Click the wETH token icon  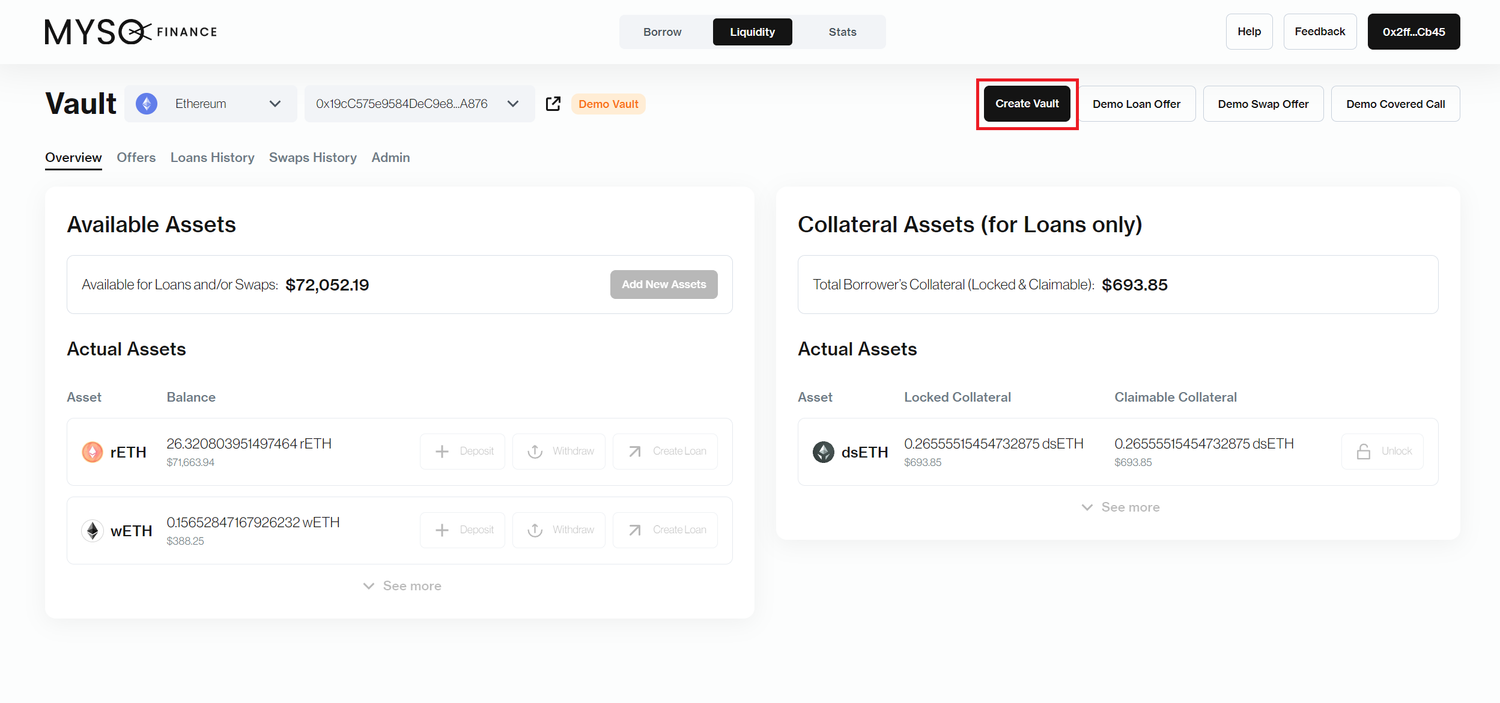click(92, 531)
